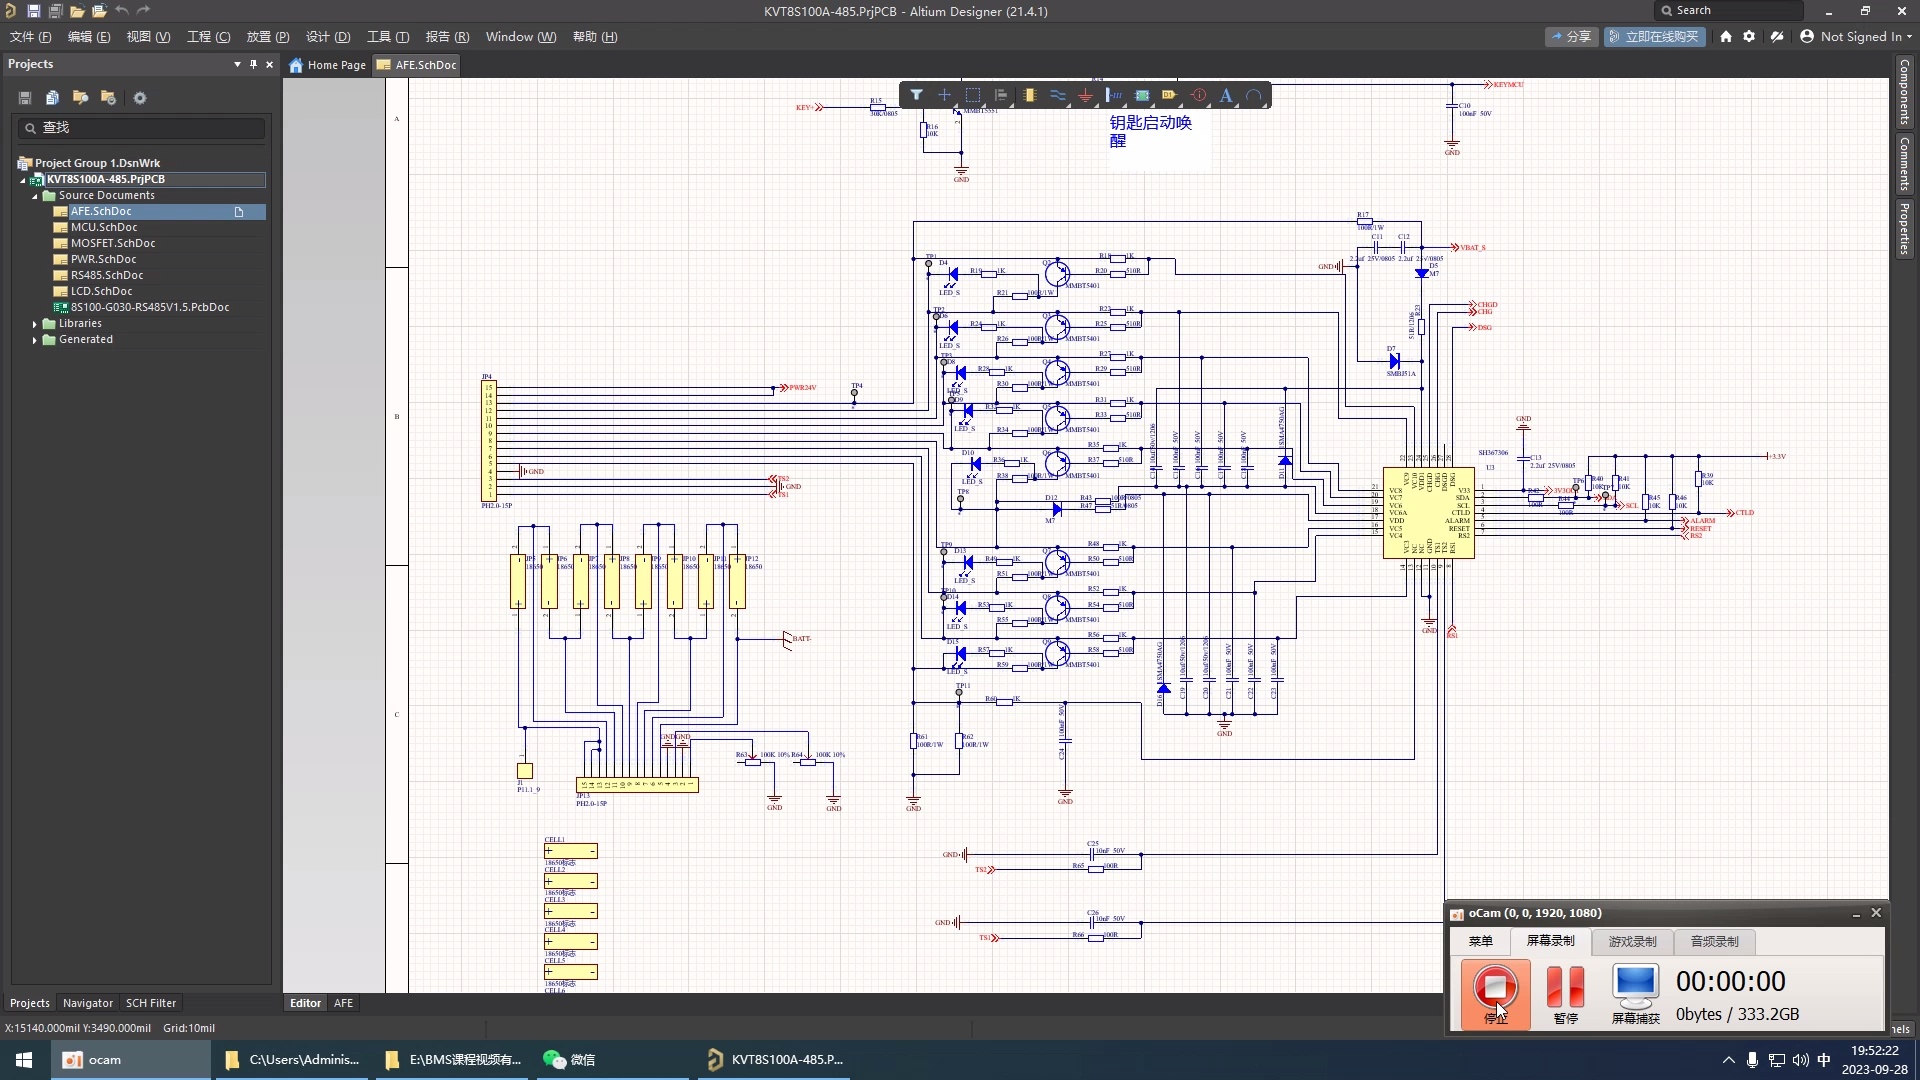This screenshot has width=1920, height=1080.
Task: Stop recording with oCam 停止 button
Action: tap(1495, 994)
